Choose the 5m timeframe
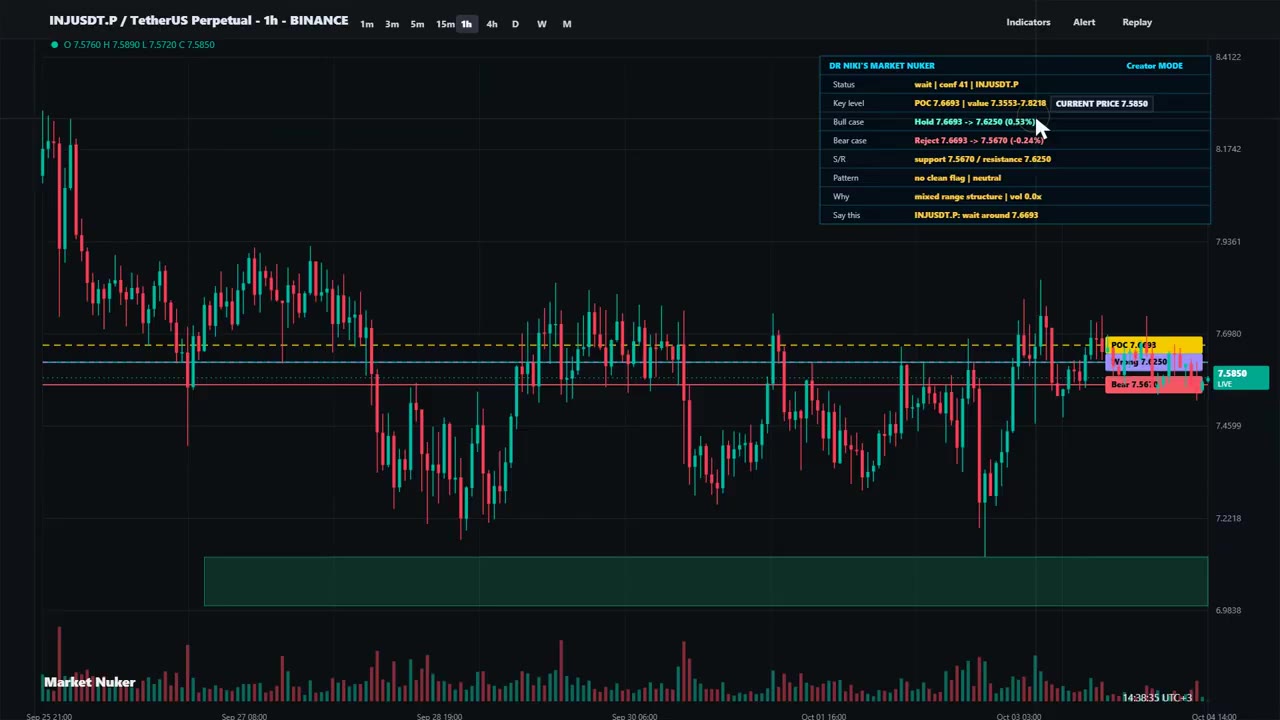 tap(417, 24)
